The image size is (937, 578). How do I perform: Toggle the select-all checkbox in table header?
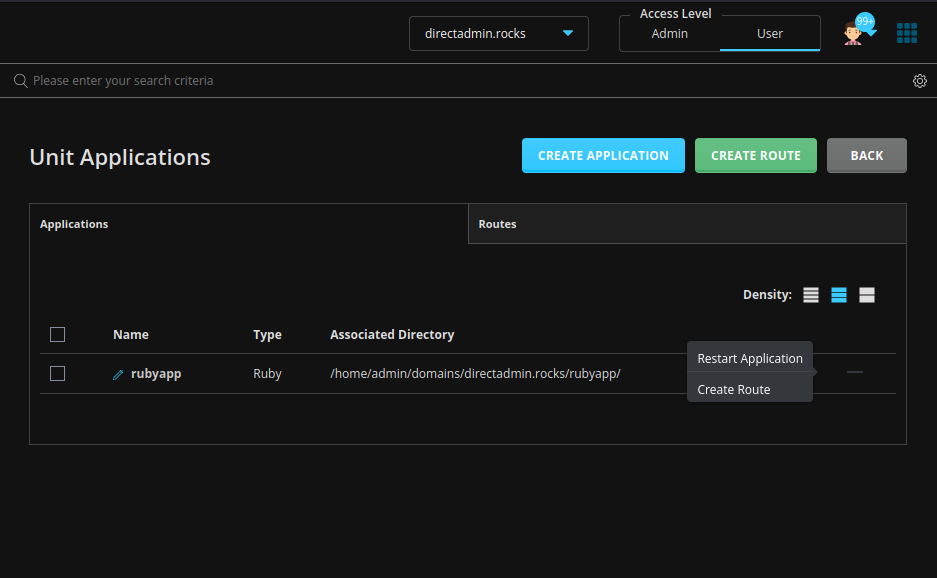click(x=57, y=334)
